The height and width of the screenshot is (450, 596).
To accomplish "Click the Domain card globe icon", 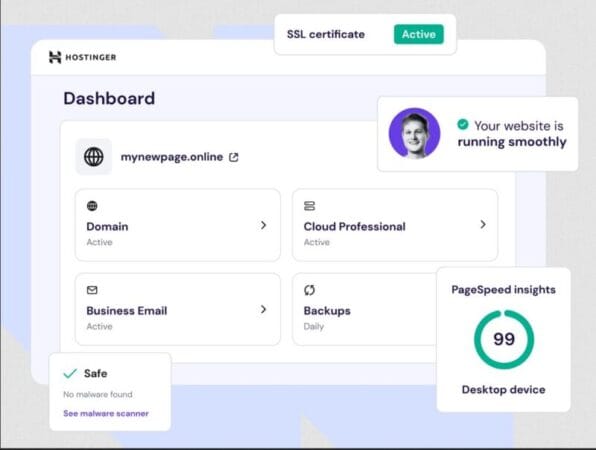I will point(92,206).
